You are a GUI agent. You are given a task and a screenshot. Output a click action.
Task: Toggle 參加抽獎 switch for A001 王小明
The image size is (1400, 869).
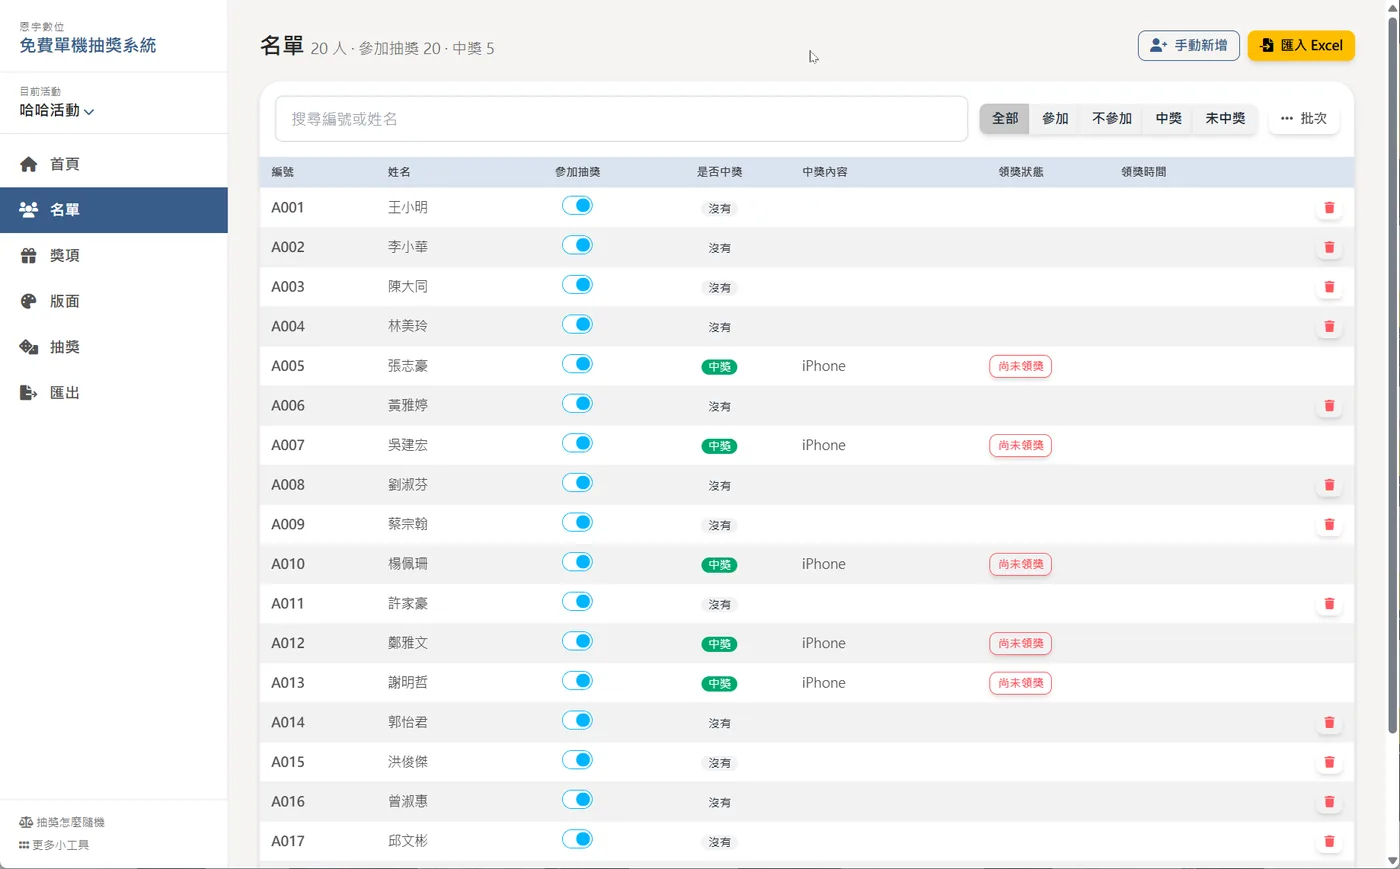point(577,206)
